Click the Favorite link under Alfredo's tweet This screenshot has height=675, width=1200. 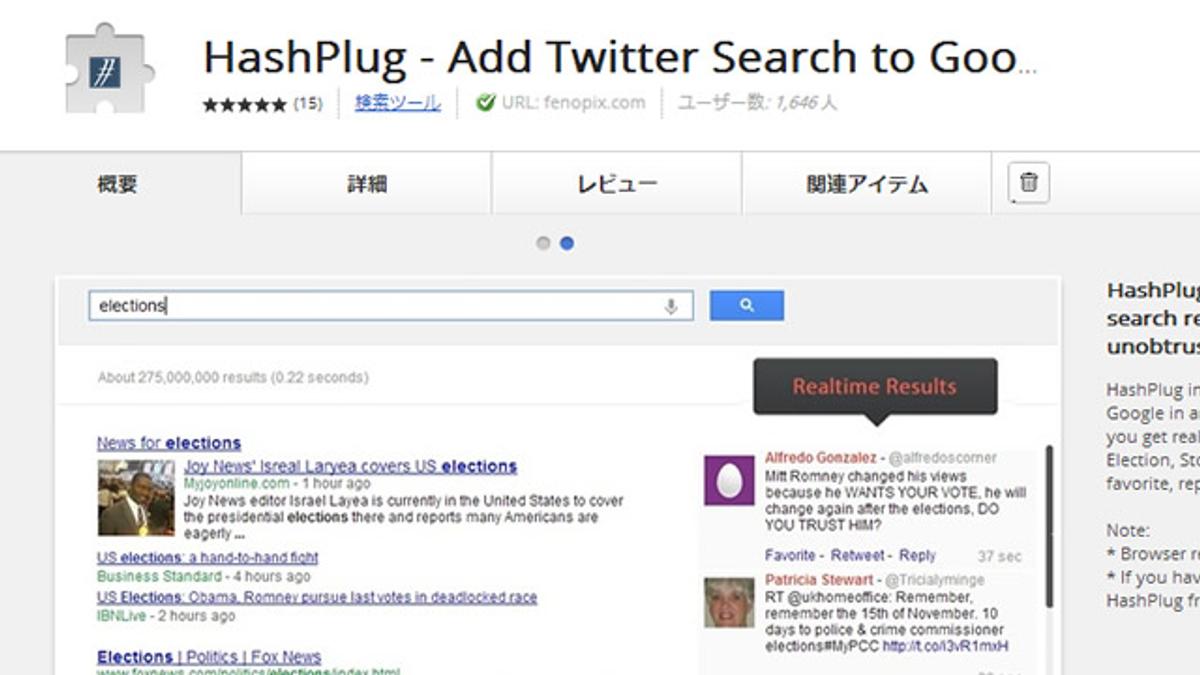click(x=790, y=555)
